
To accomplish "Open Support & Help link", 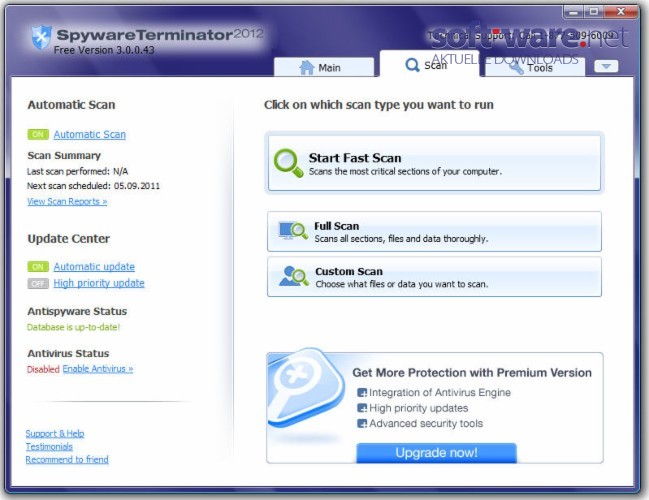I will (x=55, y=433).
